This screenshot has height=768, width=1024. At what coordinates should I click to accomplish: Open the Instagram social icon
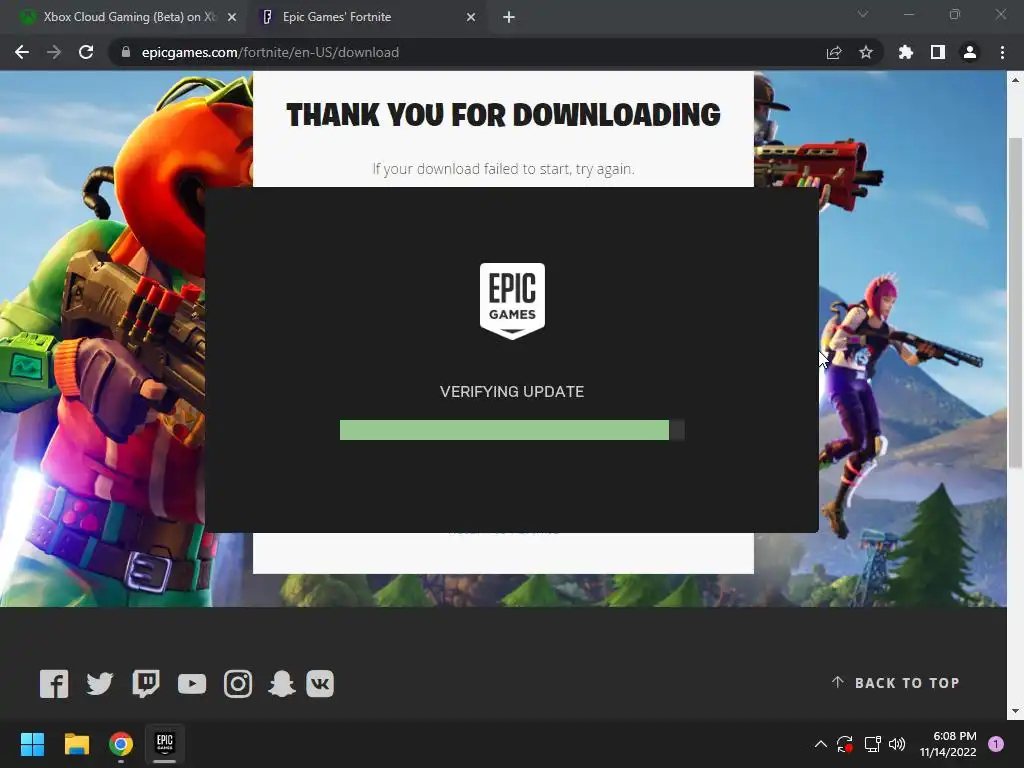pyautogui.click(x=238, y=684)
